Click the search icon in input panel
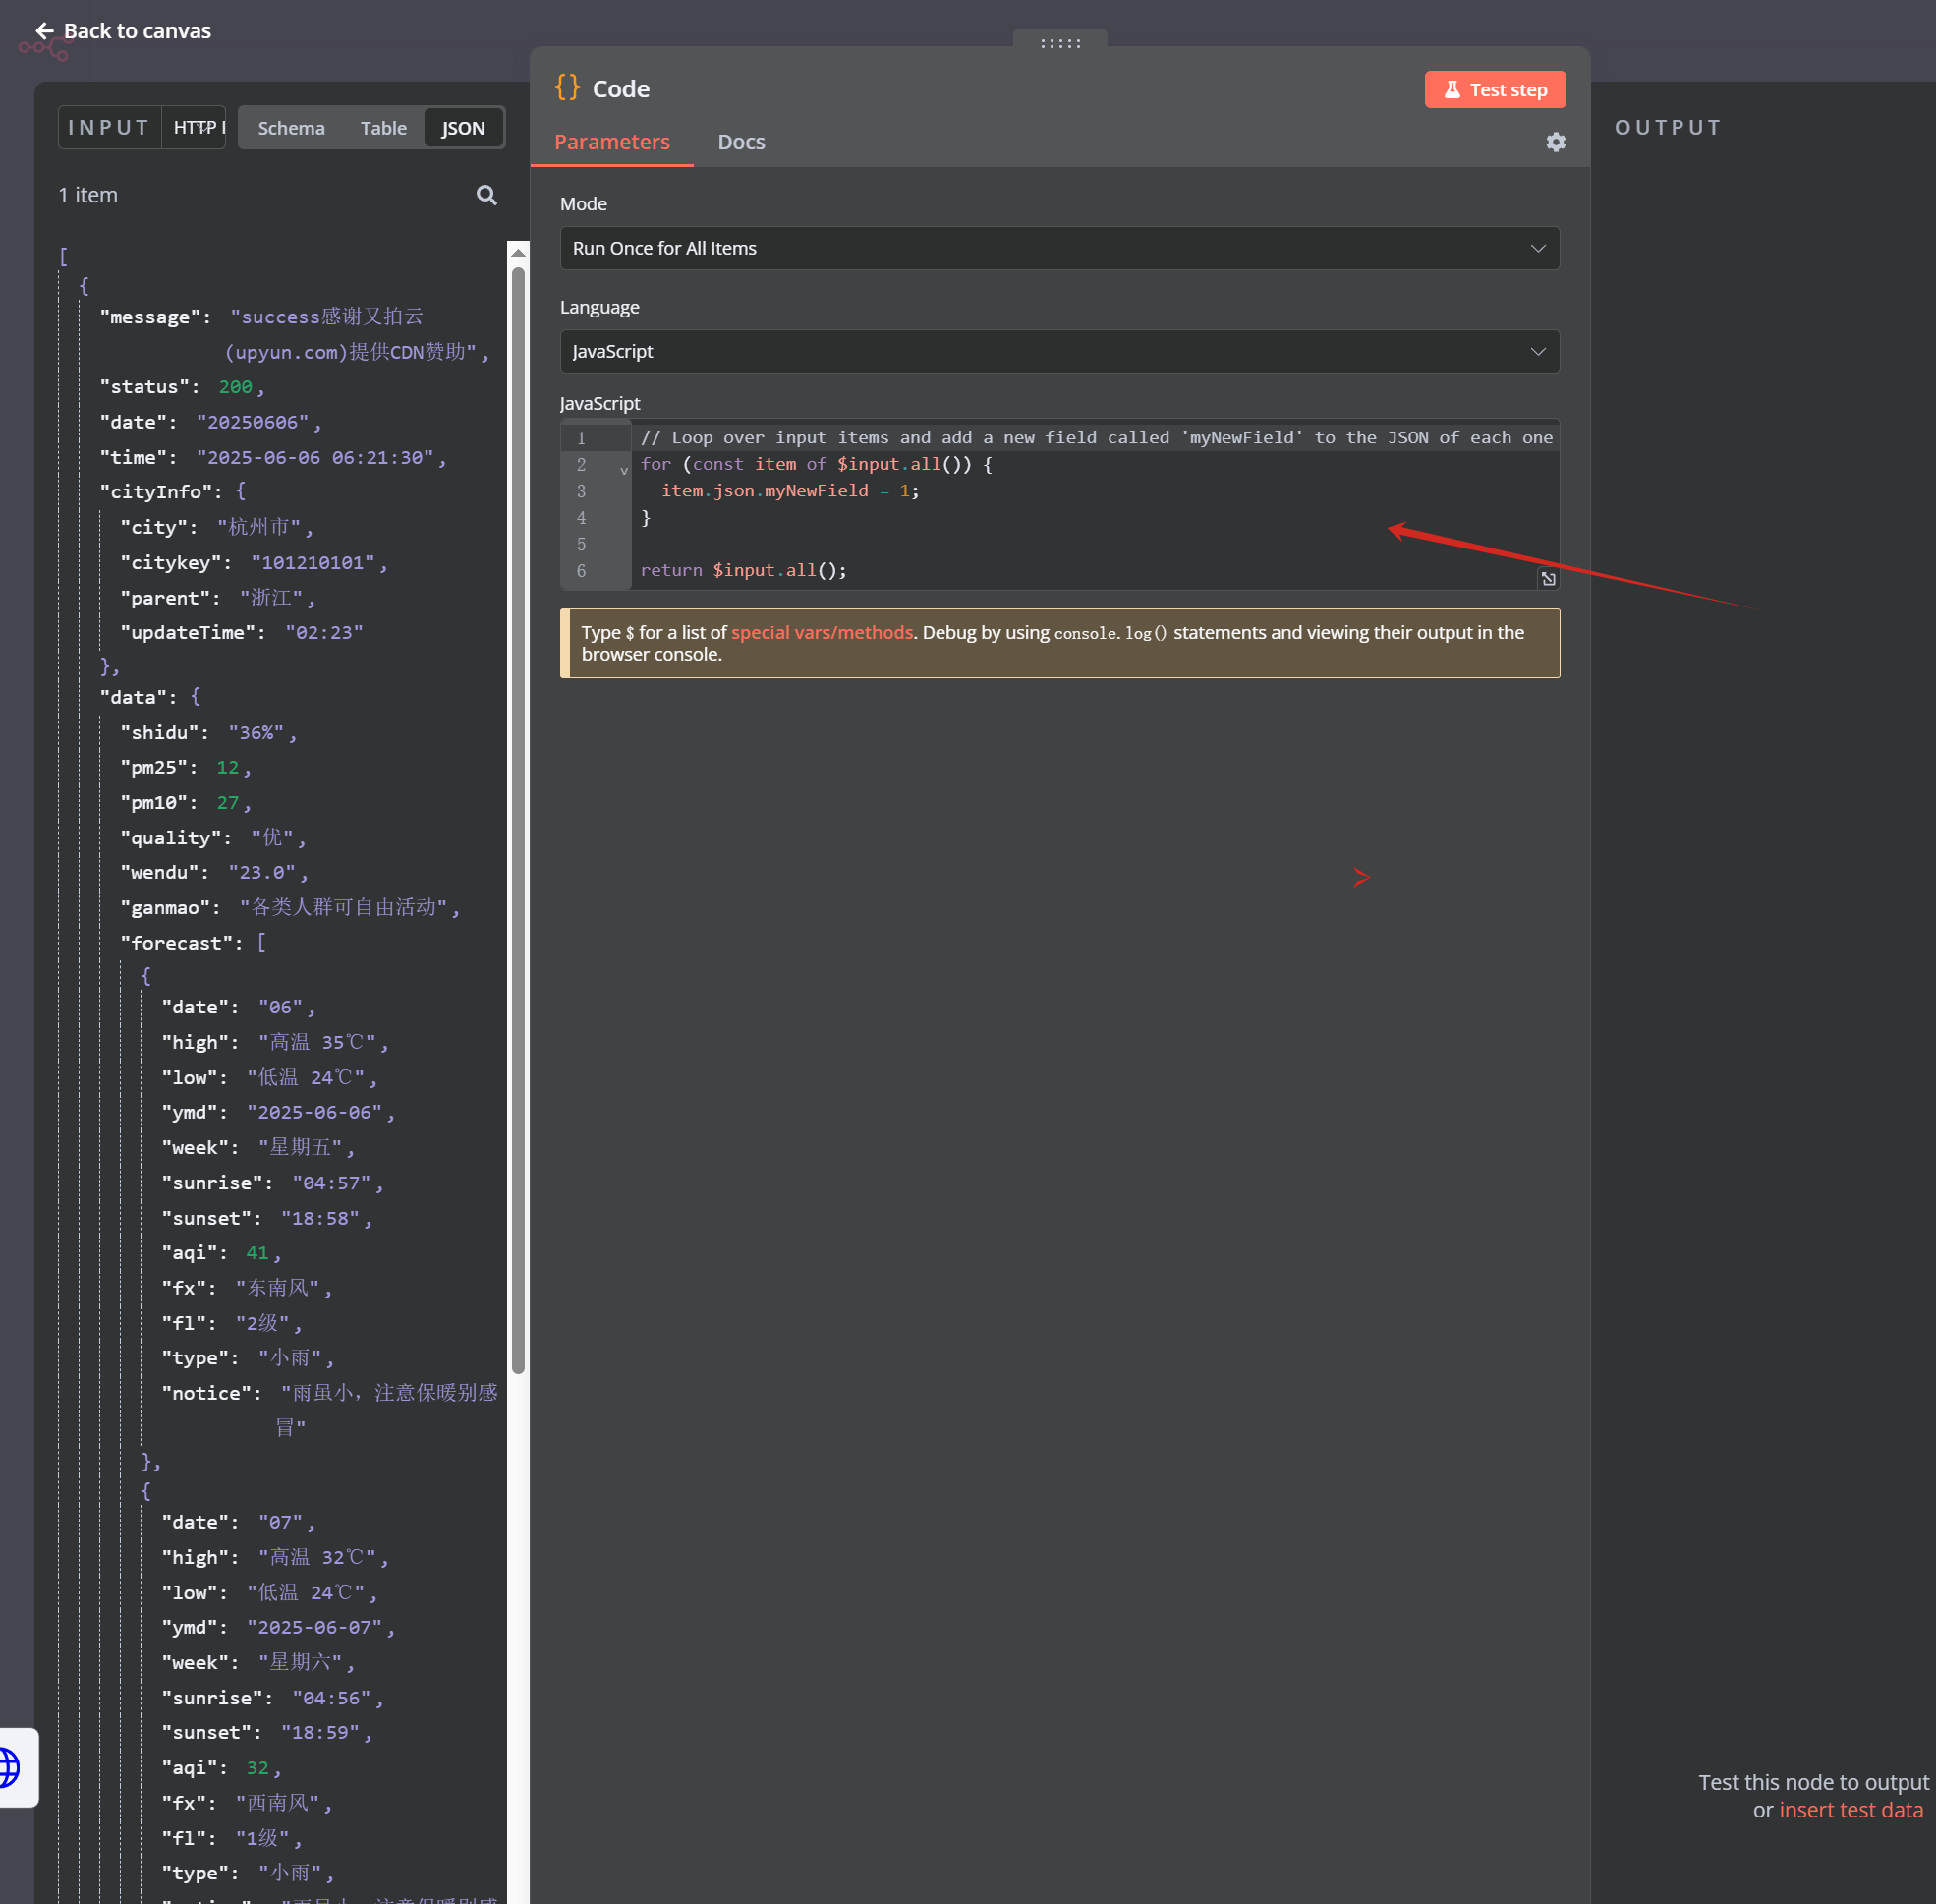 (486, 195)
